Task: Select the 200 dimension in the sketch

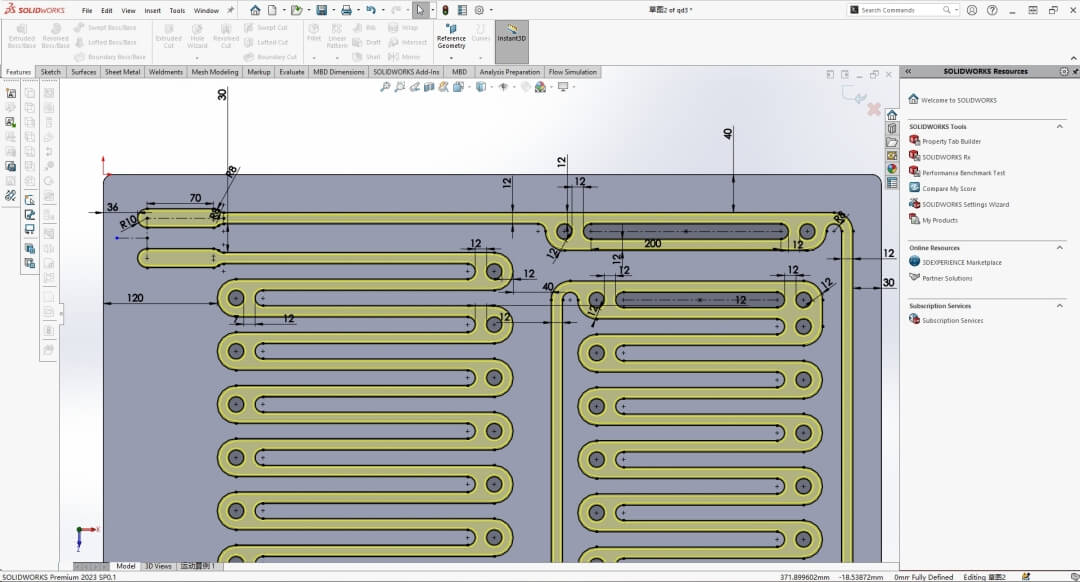Action: click(652, 243)
